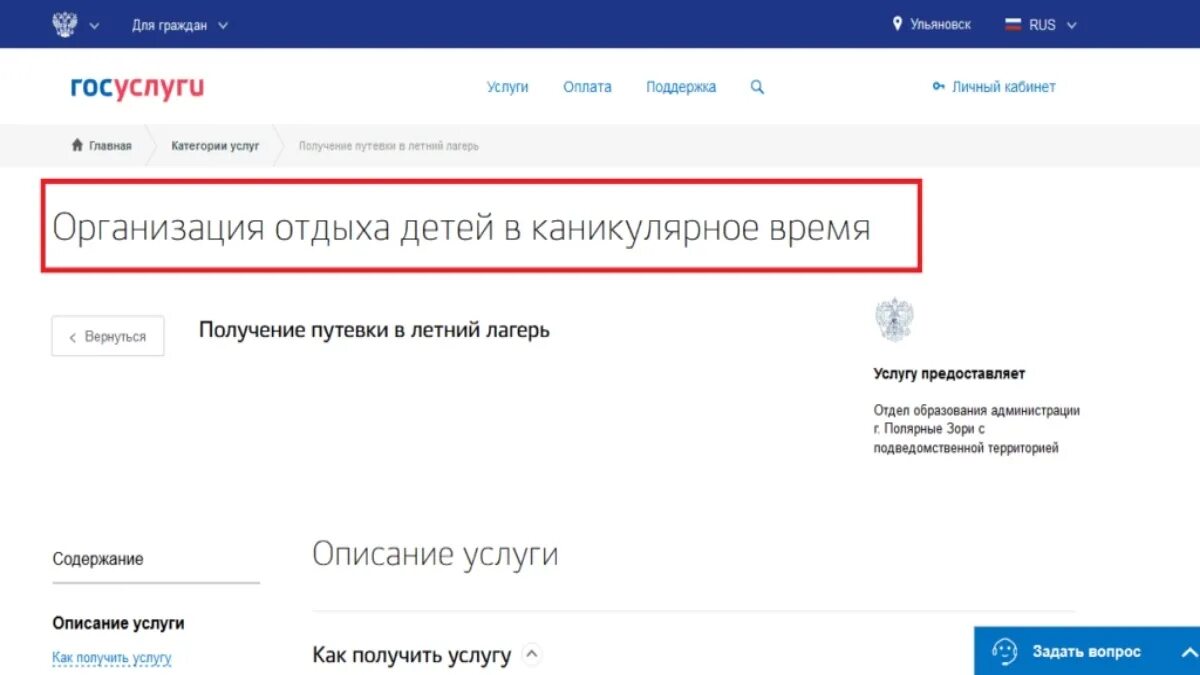Click heading "Получение путевки в летний лагерь"

pos(374,329)
